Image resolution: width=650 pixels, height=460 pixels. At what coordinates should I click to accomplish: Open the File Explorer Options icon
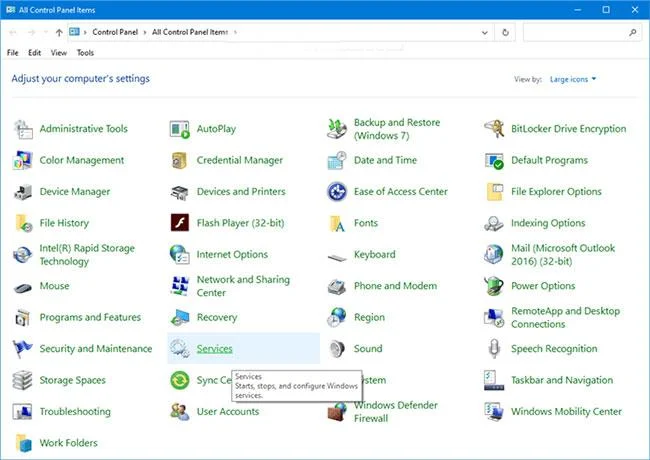[494, 192]
